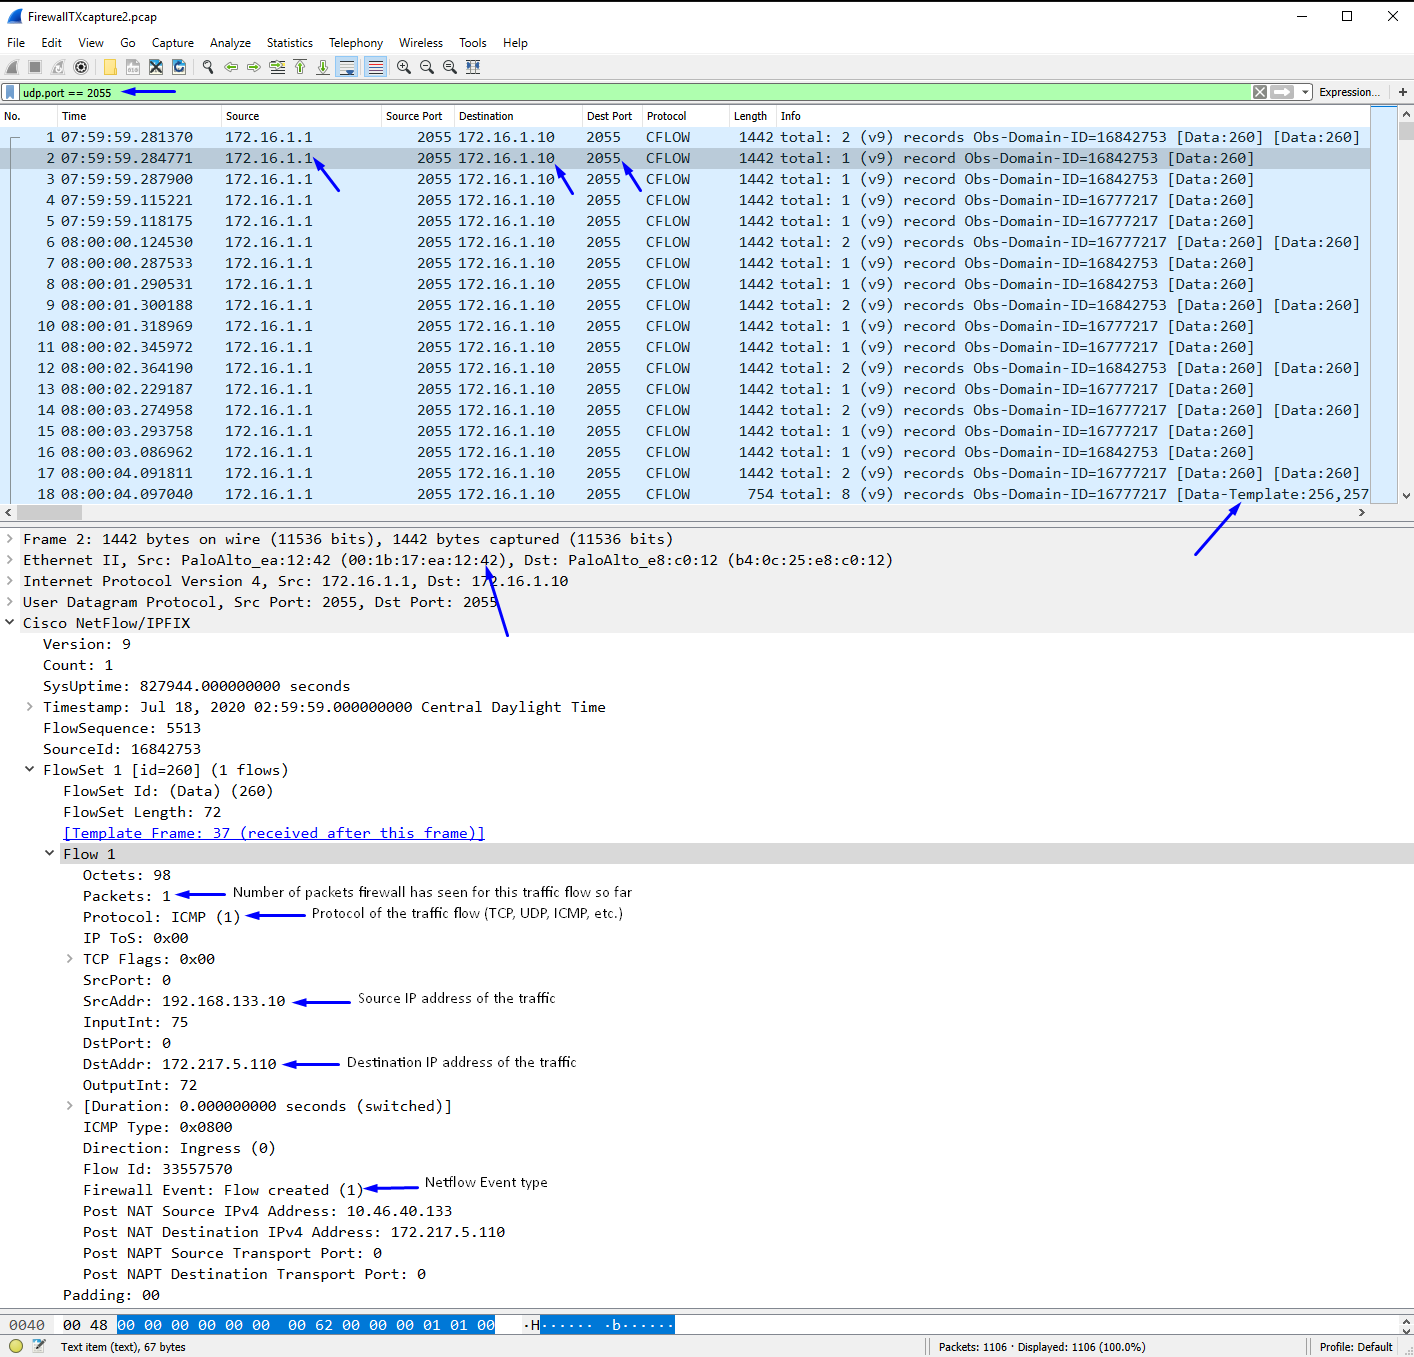The width and height of the screenshot is (1414, 1357).
Task: Start a new packet capture
Action: point(11,67)
